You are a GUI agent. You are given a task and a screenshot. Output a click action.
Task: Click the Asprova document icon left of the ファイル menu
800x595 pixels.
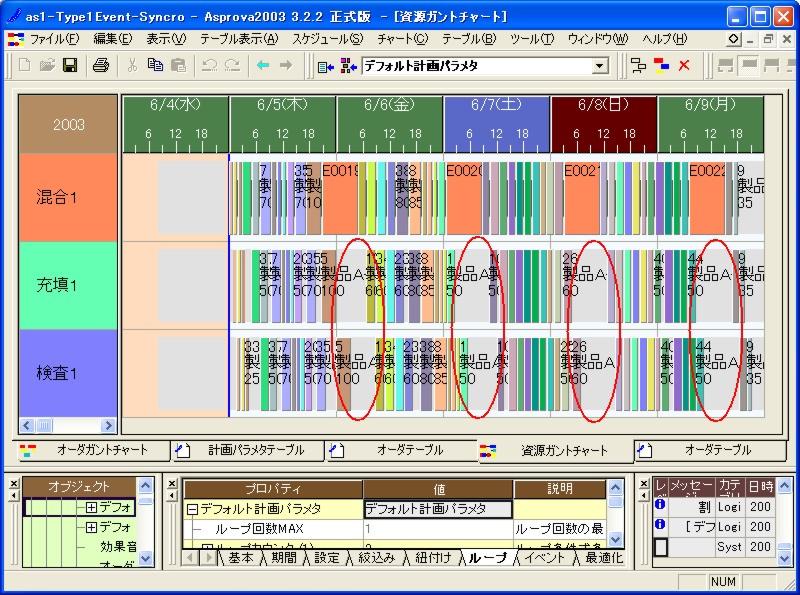coord(16,39)
